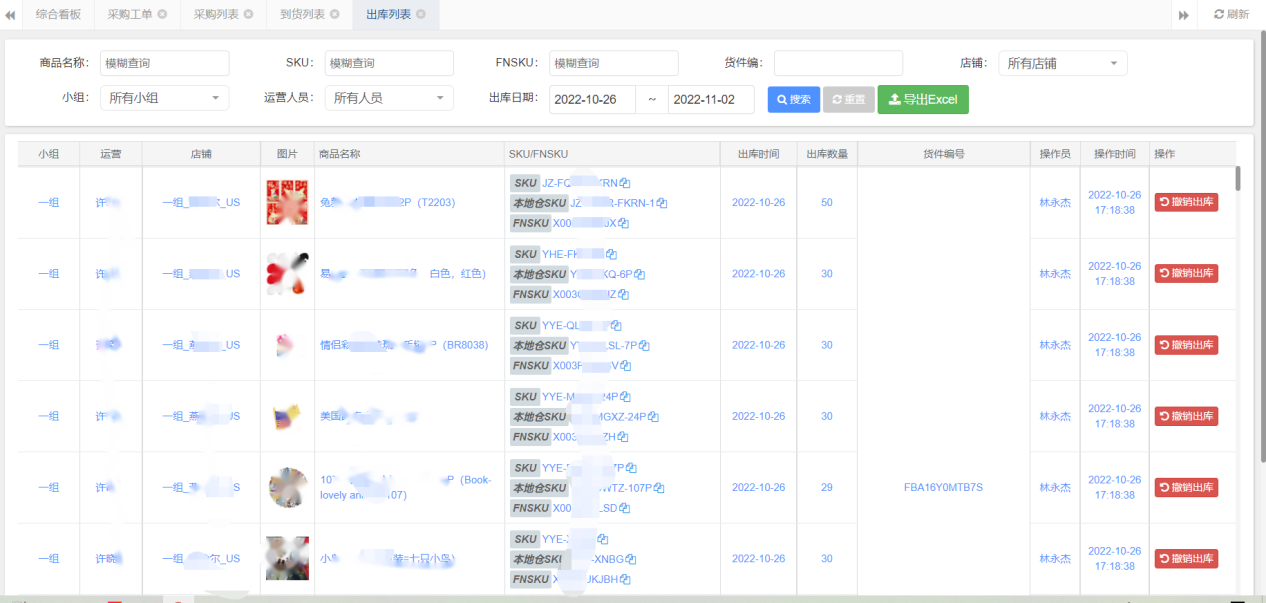Copy the FNSKU of the first row

tap(623, 223)
